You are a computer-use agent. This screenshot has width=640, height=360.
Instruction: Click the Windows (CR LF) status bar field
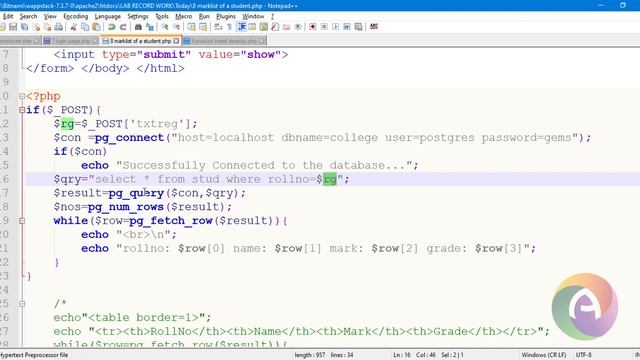point(544,355)
